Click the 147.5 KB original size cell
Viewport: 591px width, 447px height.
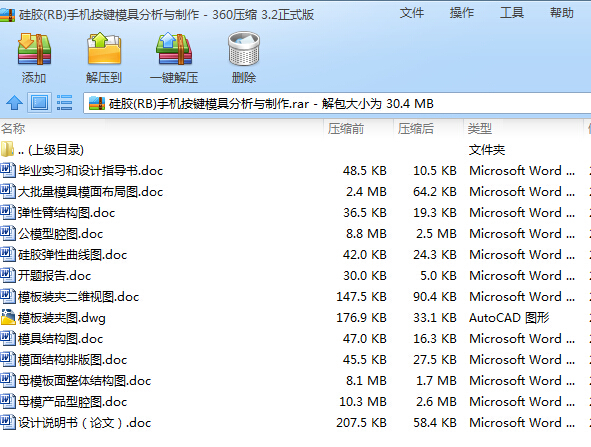click(361, 297)
